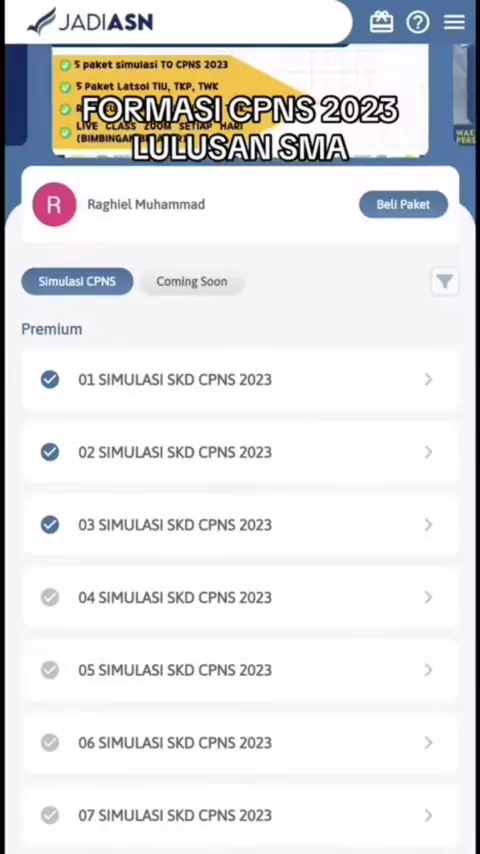
Task: Open the gift box icon in header
Action: coord(381,22)
